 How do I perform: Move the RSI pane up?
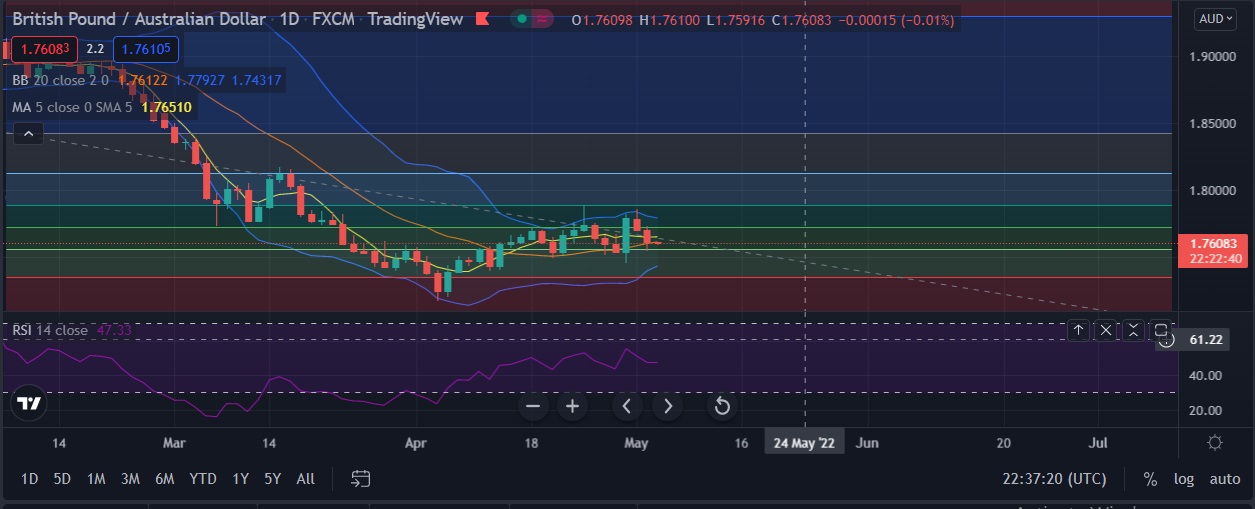pos(1078,330)
